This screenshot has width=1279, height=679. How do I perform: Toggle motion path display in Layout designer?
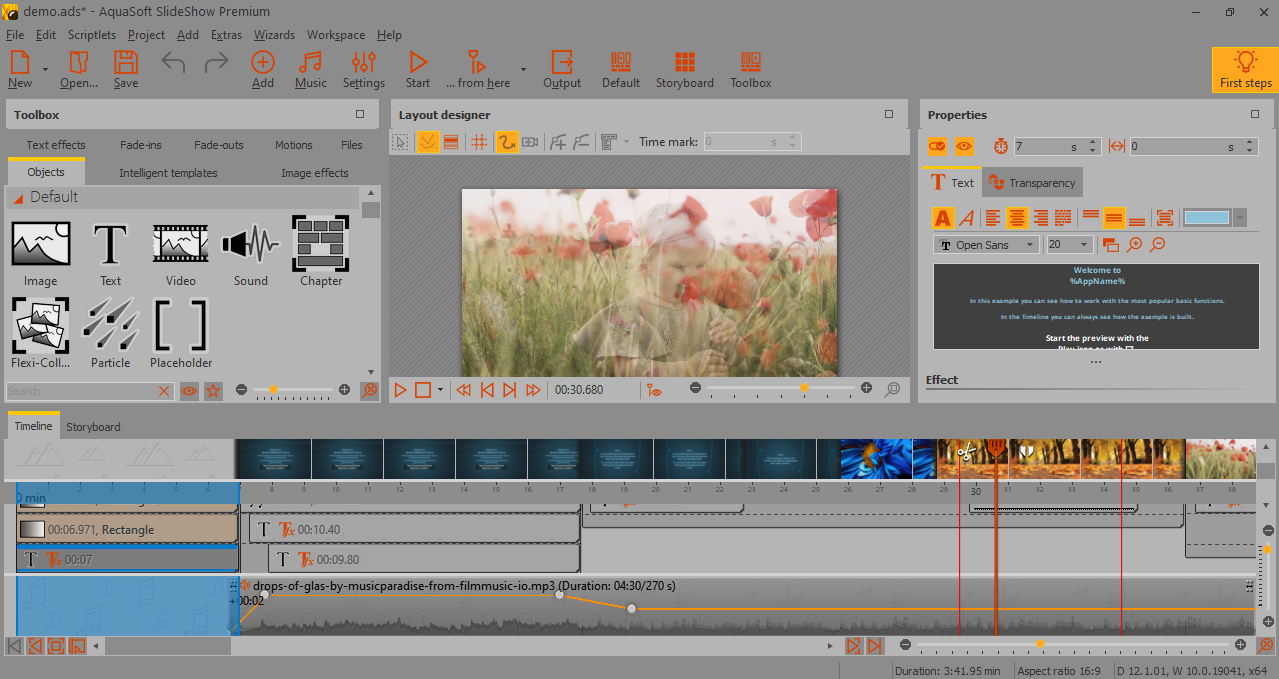click(507, 142)
